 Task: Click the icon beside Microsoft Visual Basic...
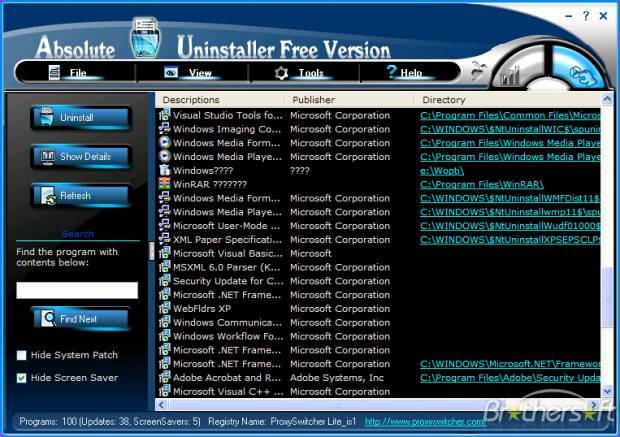click(164, 253)
